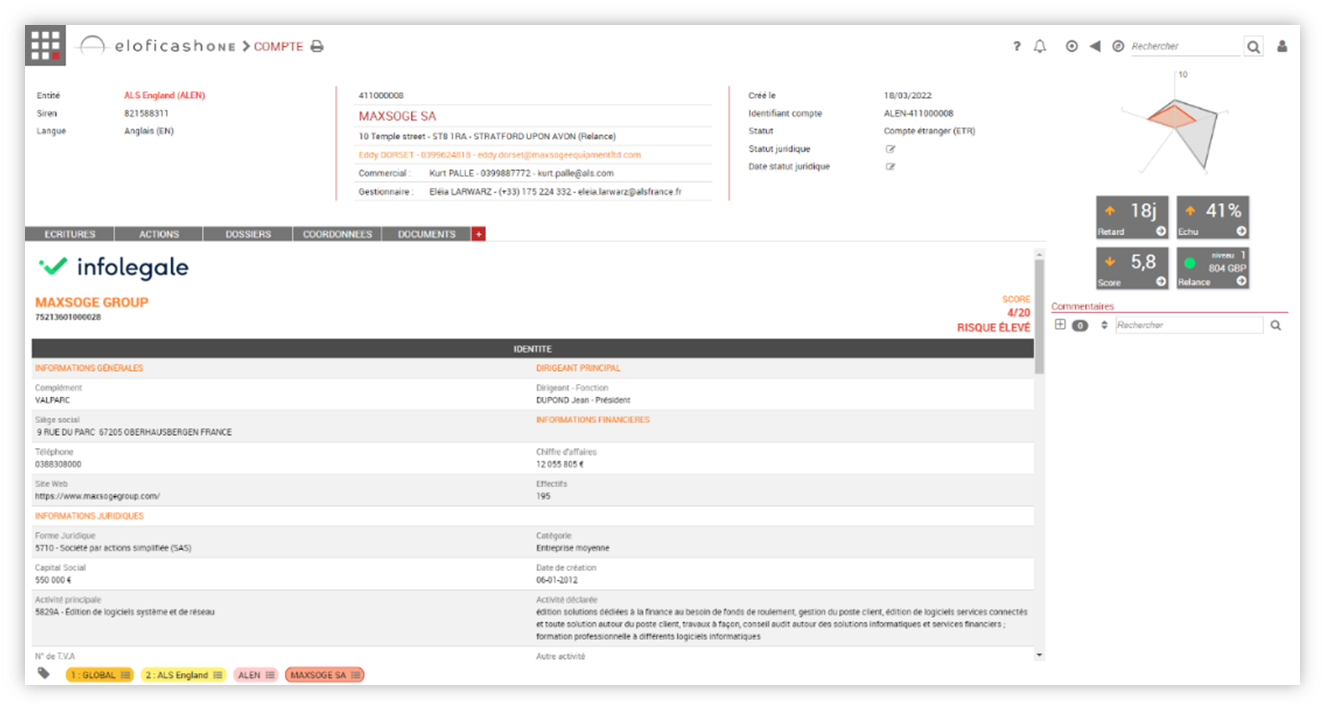
Task: Launch a search with the magnifier icon
Action: point(1253,46)
